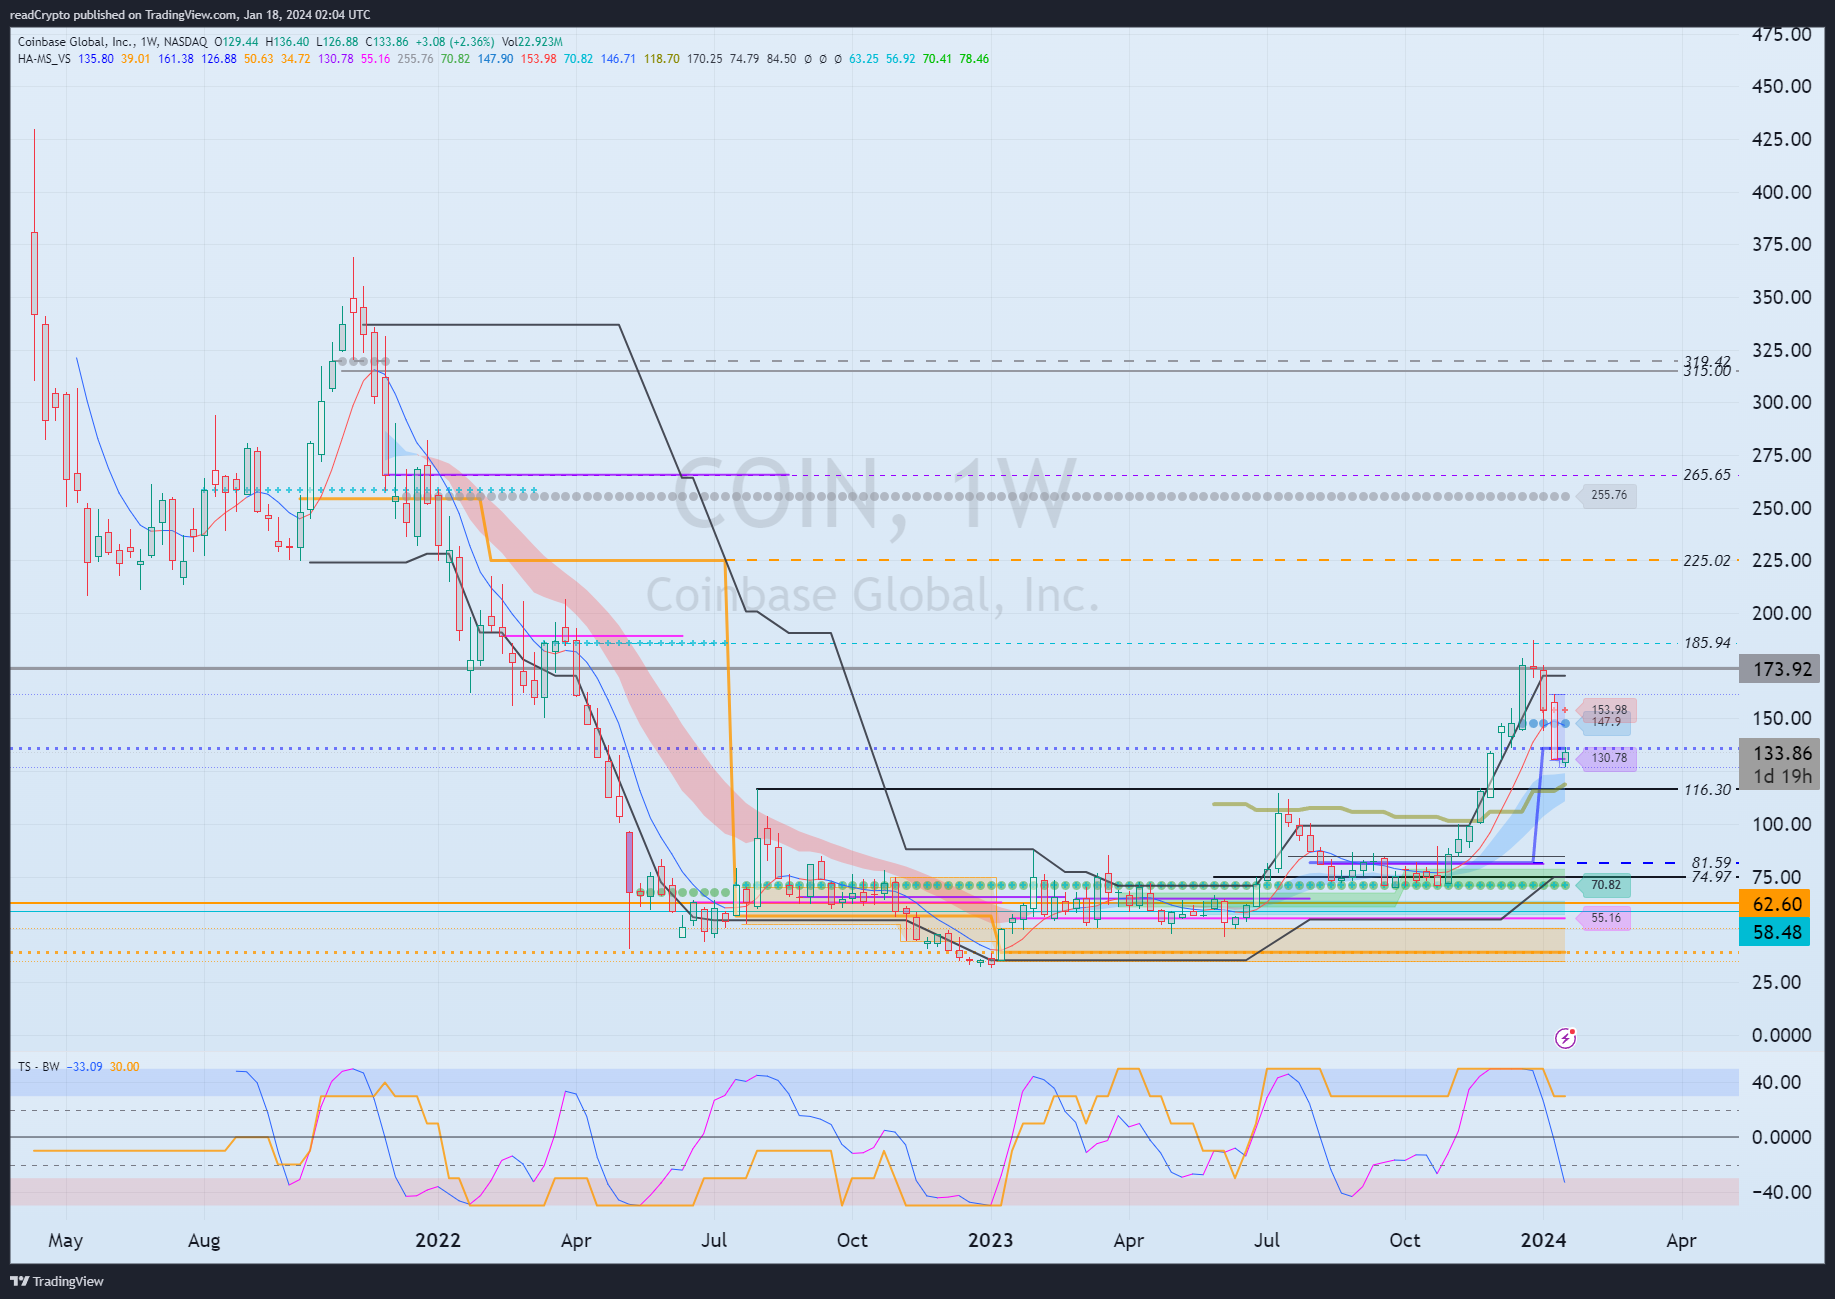The height and width of the screenshot is (1299, 1835).
Task: Click the open value O129.44
Action: pyautogui.click(x=236, y=42)
